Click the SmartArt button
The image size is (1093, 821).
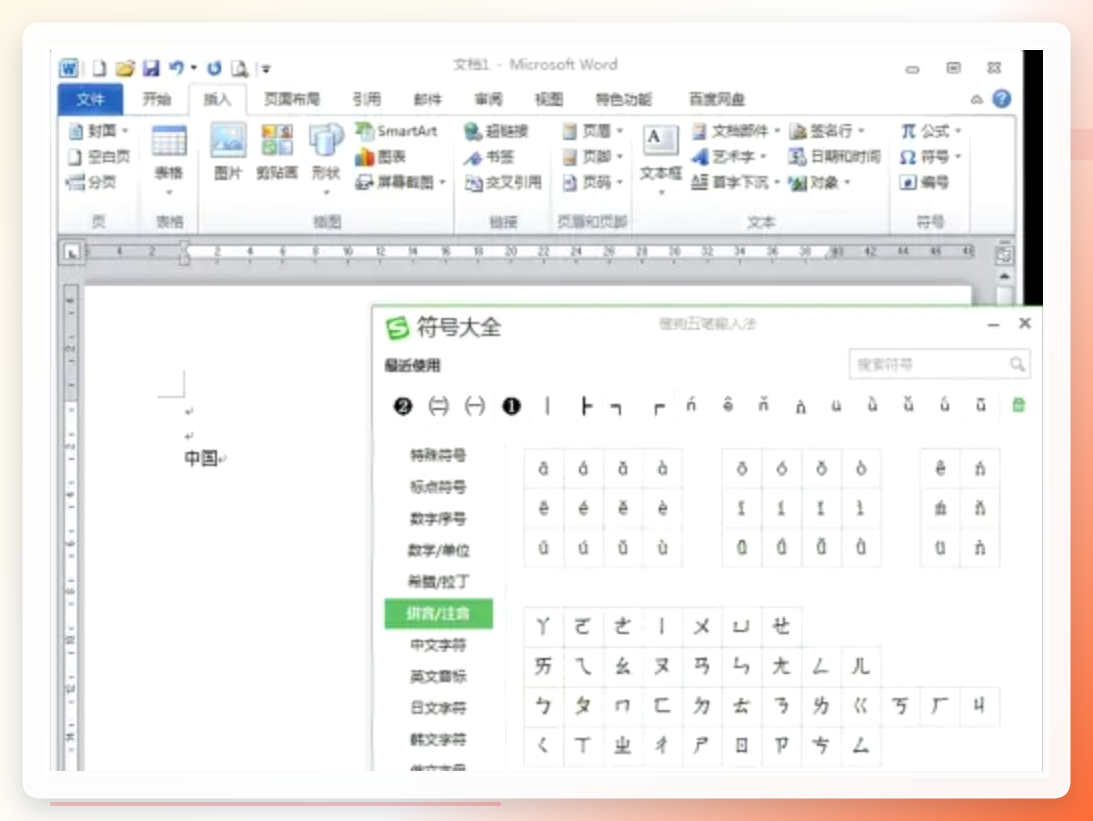point(397,130)
